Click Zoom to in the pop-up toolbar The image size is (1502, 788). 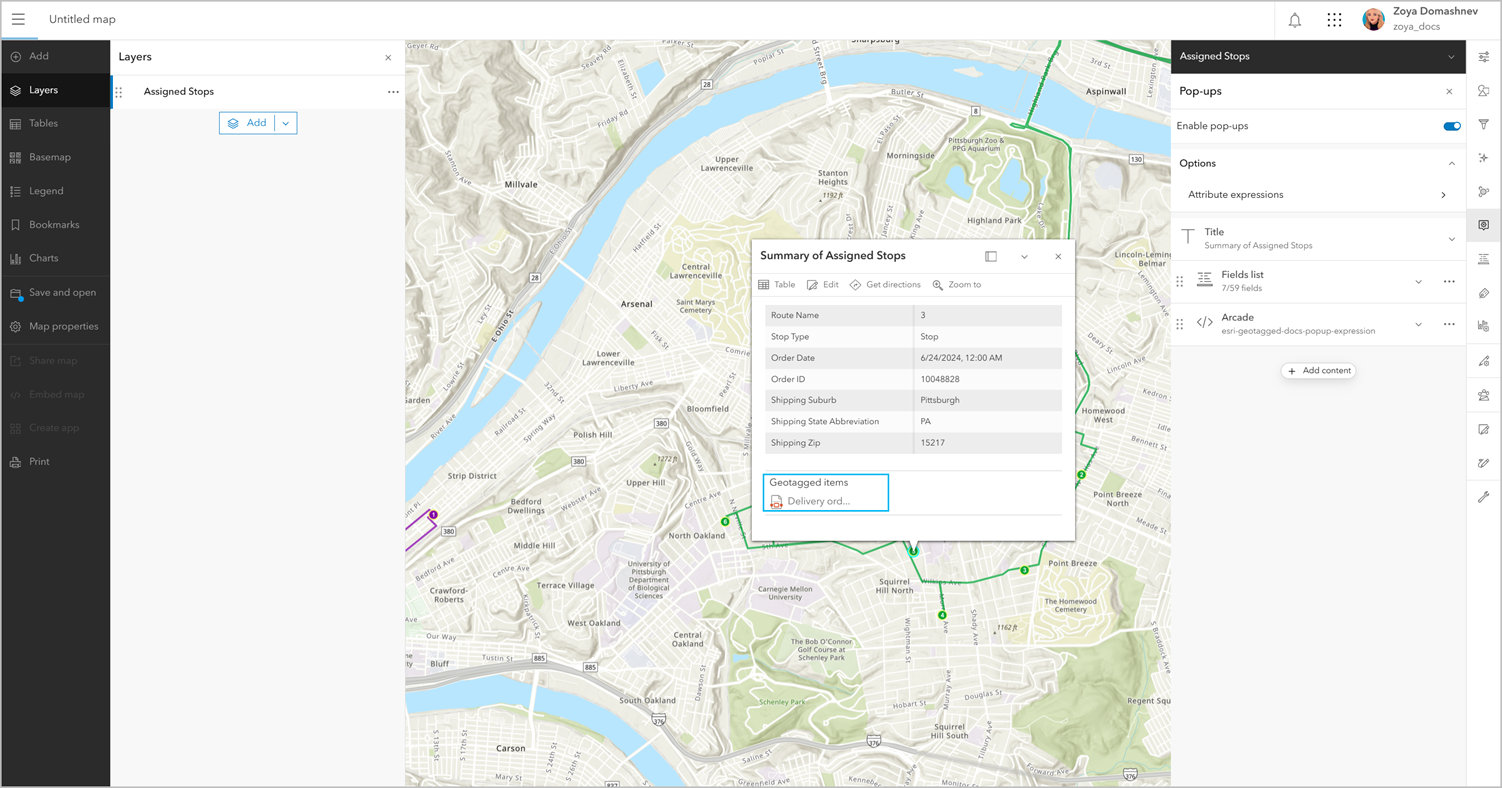956,284
